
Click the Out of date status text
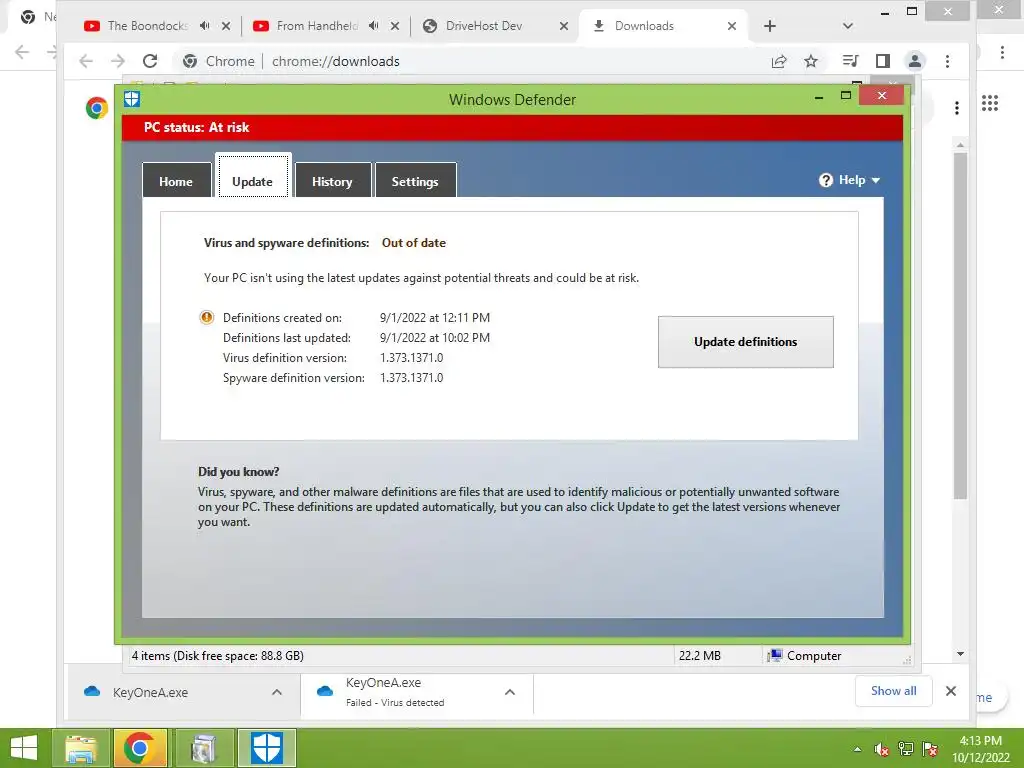(413, 243)
